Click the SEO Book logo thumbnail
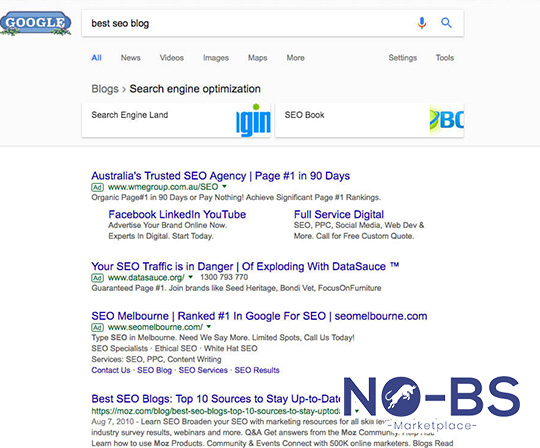This screenshot has height=448, width=540. (446, 120)
